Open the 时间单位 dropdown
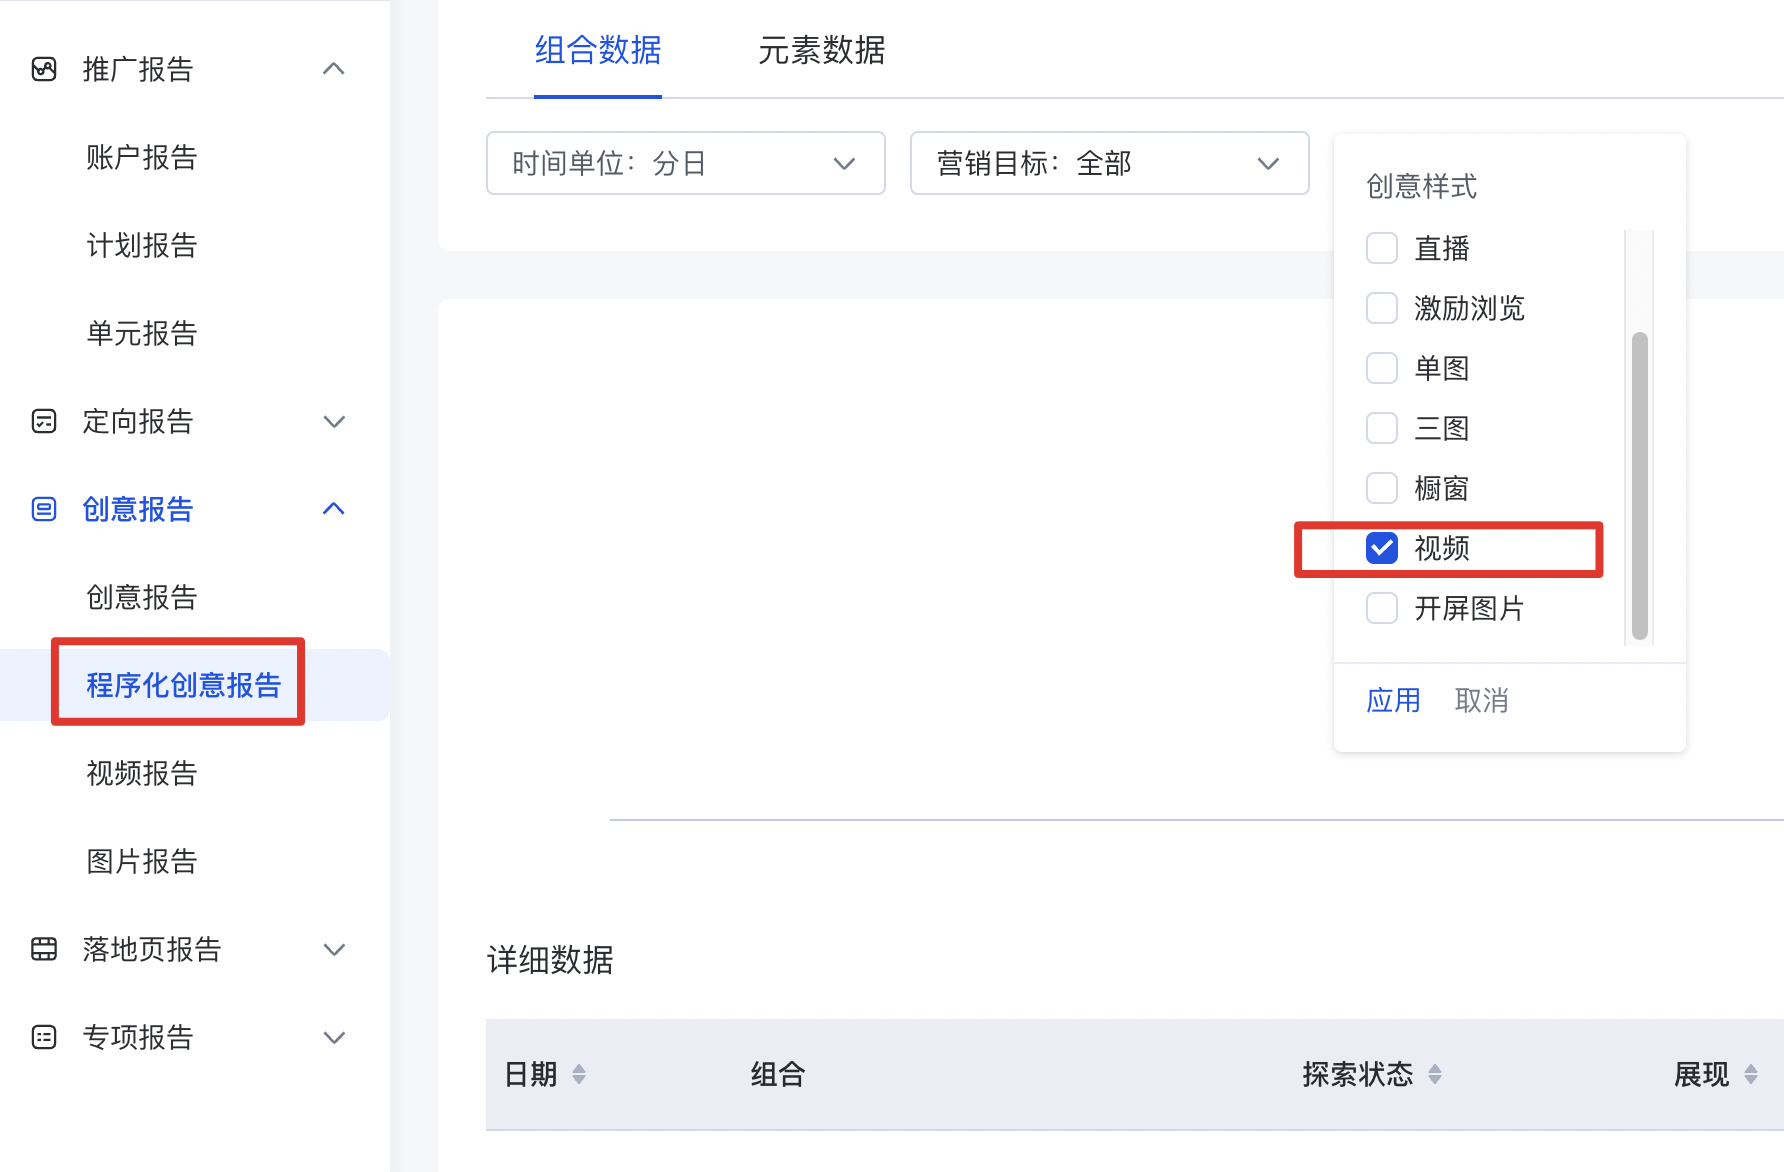This screenshot has width=1784, height=1172. pyautogui.click(x=685, y=163)
